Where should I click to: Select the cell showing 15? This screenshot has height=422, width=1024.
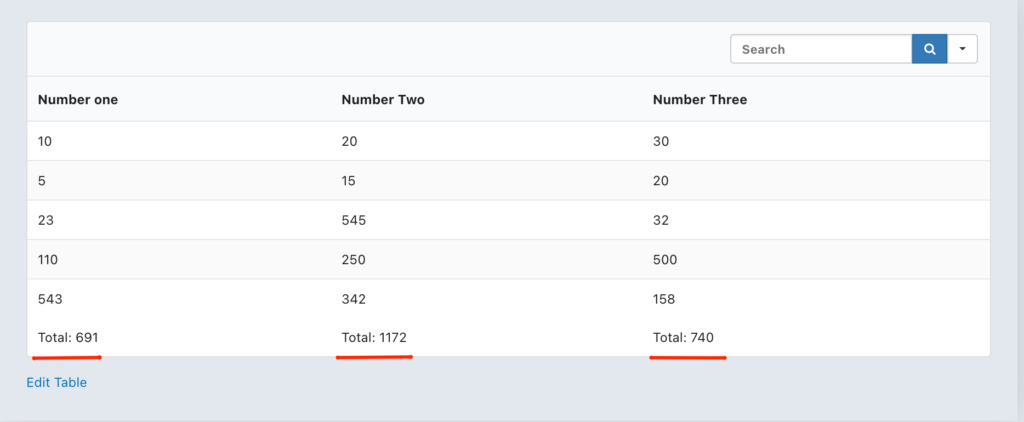click(349, 181)
